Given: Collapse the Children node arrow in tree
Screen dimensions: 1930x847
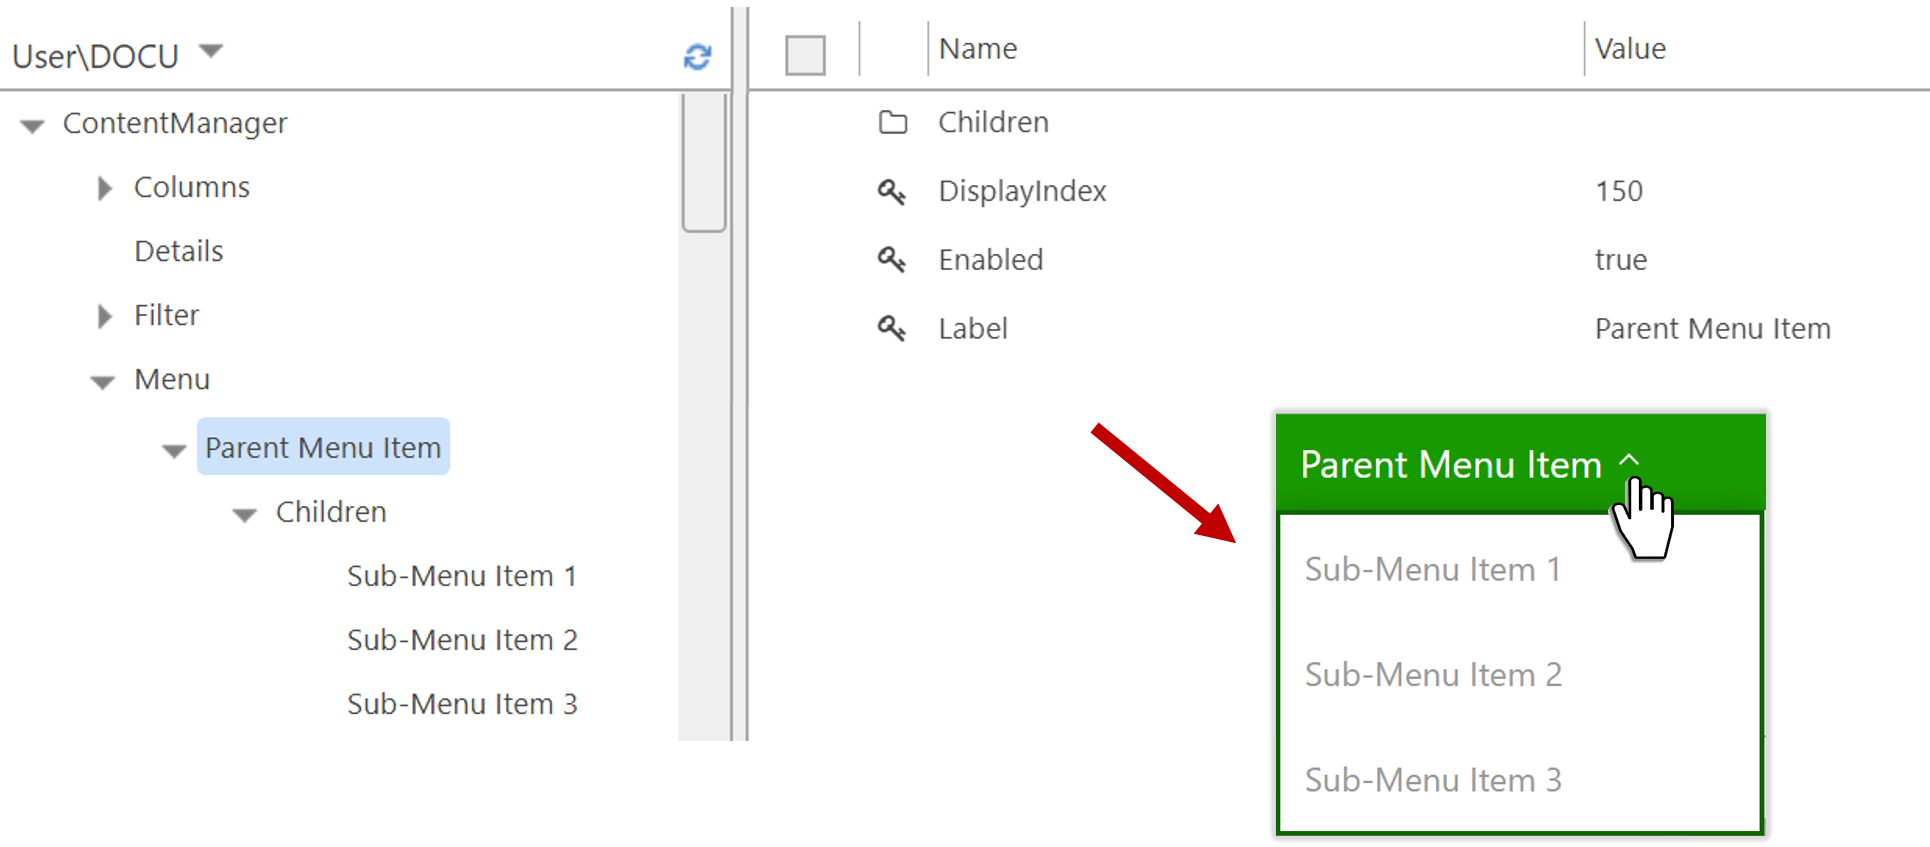Looking at the screenshot, I should click(245, 515).
